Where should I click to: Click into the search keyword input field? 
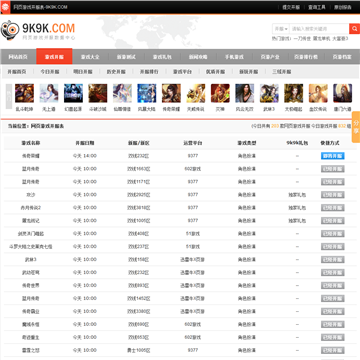319,29
